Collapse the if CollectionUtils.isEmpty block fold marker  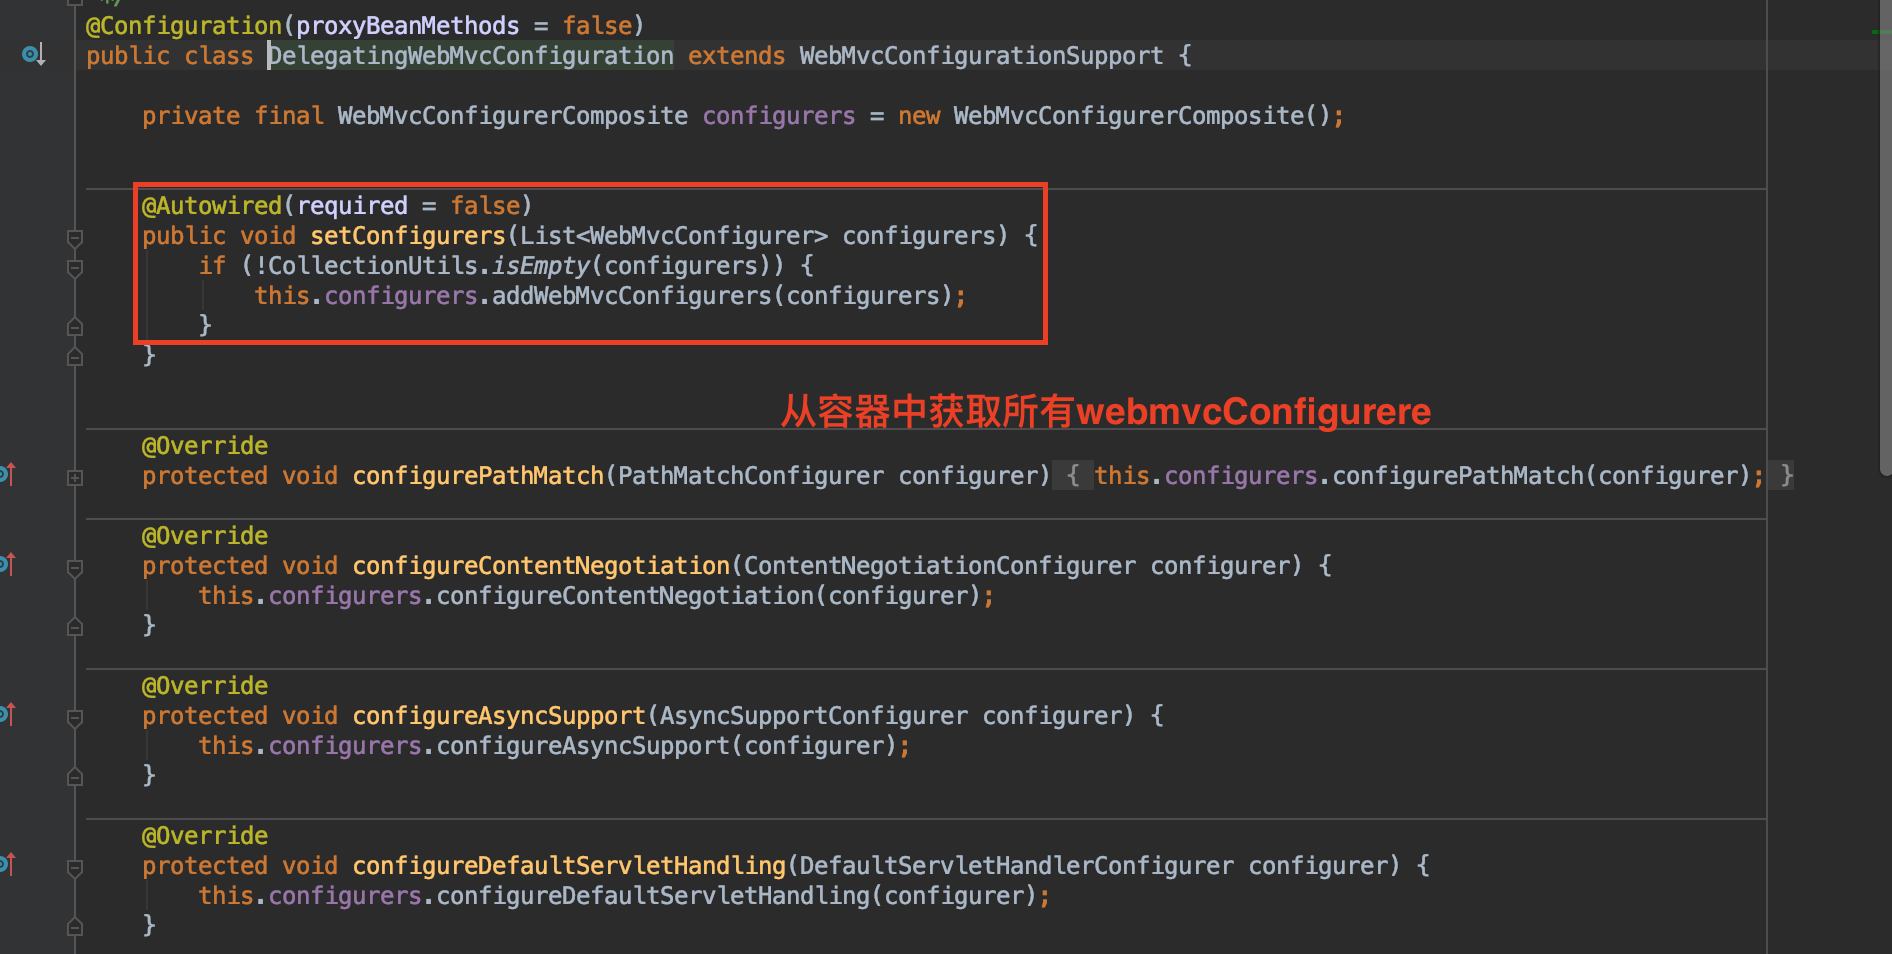pos(75,268)
